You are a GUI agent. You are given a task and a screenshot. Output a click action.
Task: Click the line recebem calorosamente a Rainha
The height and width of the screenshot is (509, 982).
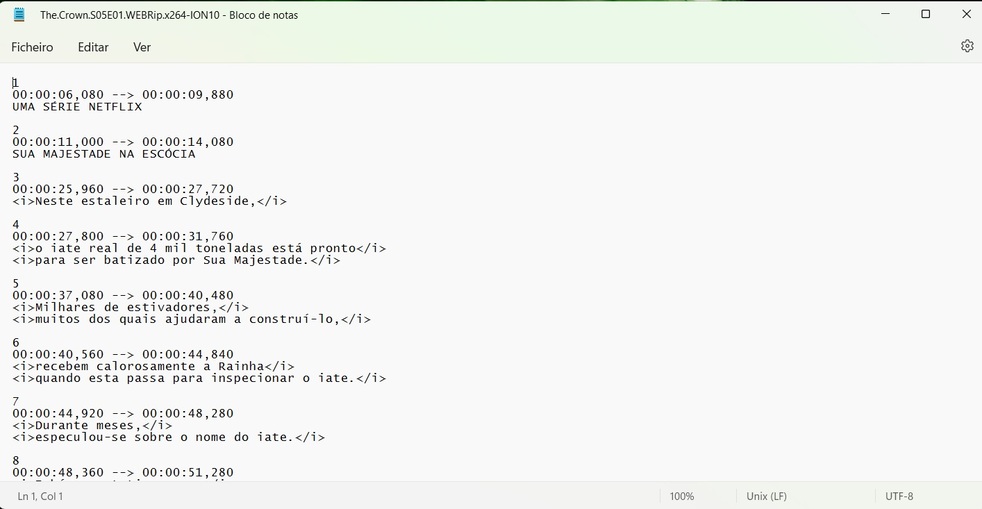pos(153,366)
